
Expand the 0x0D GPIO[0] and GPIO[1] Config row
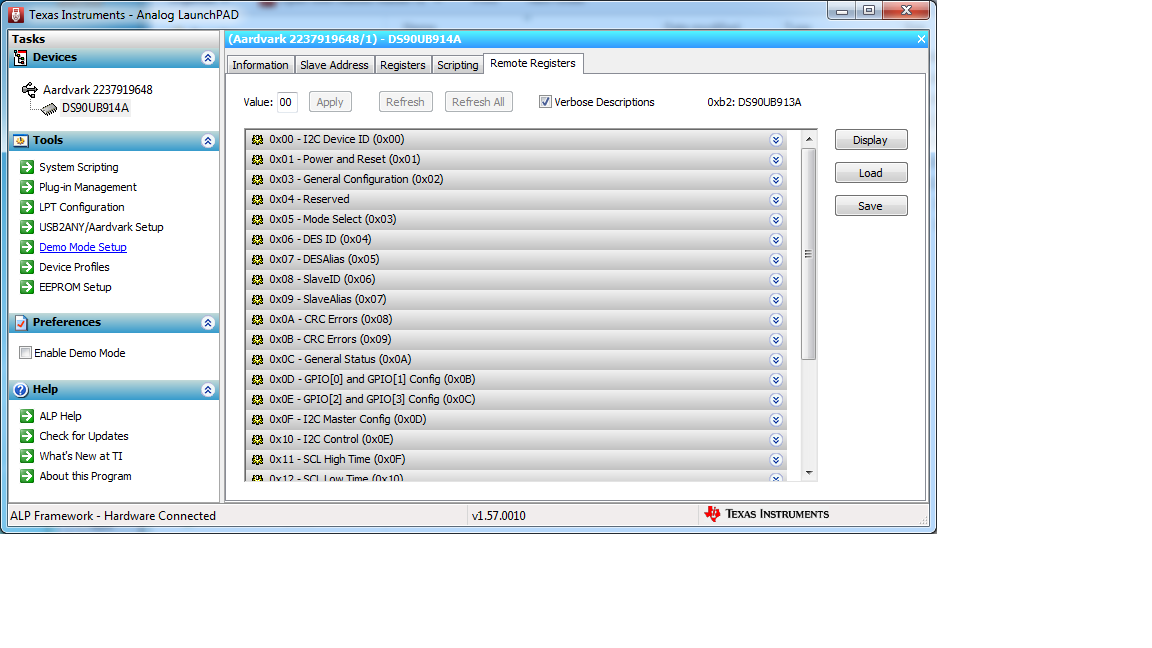coord(776,380)
